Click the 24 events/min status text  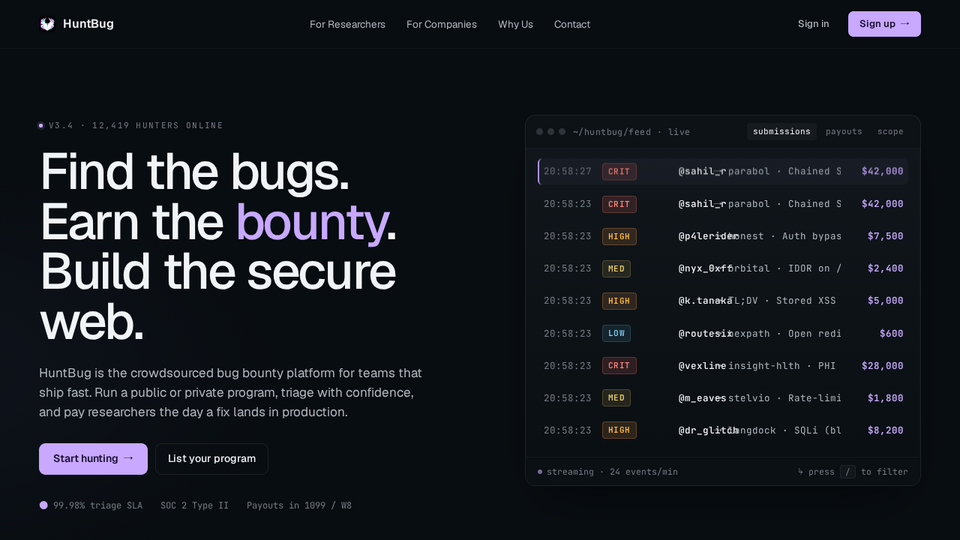(643, 472)
